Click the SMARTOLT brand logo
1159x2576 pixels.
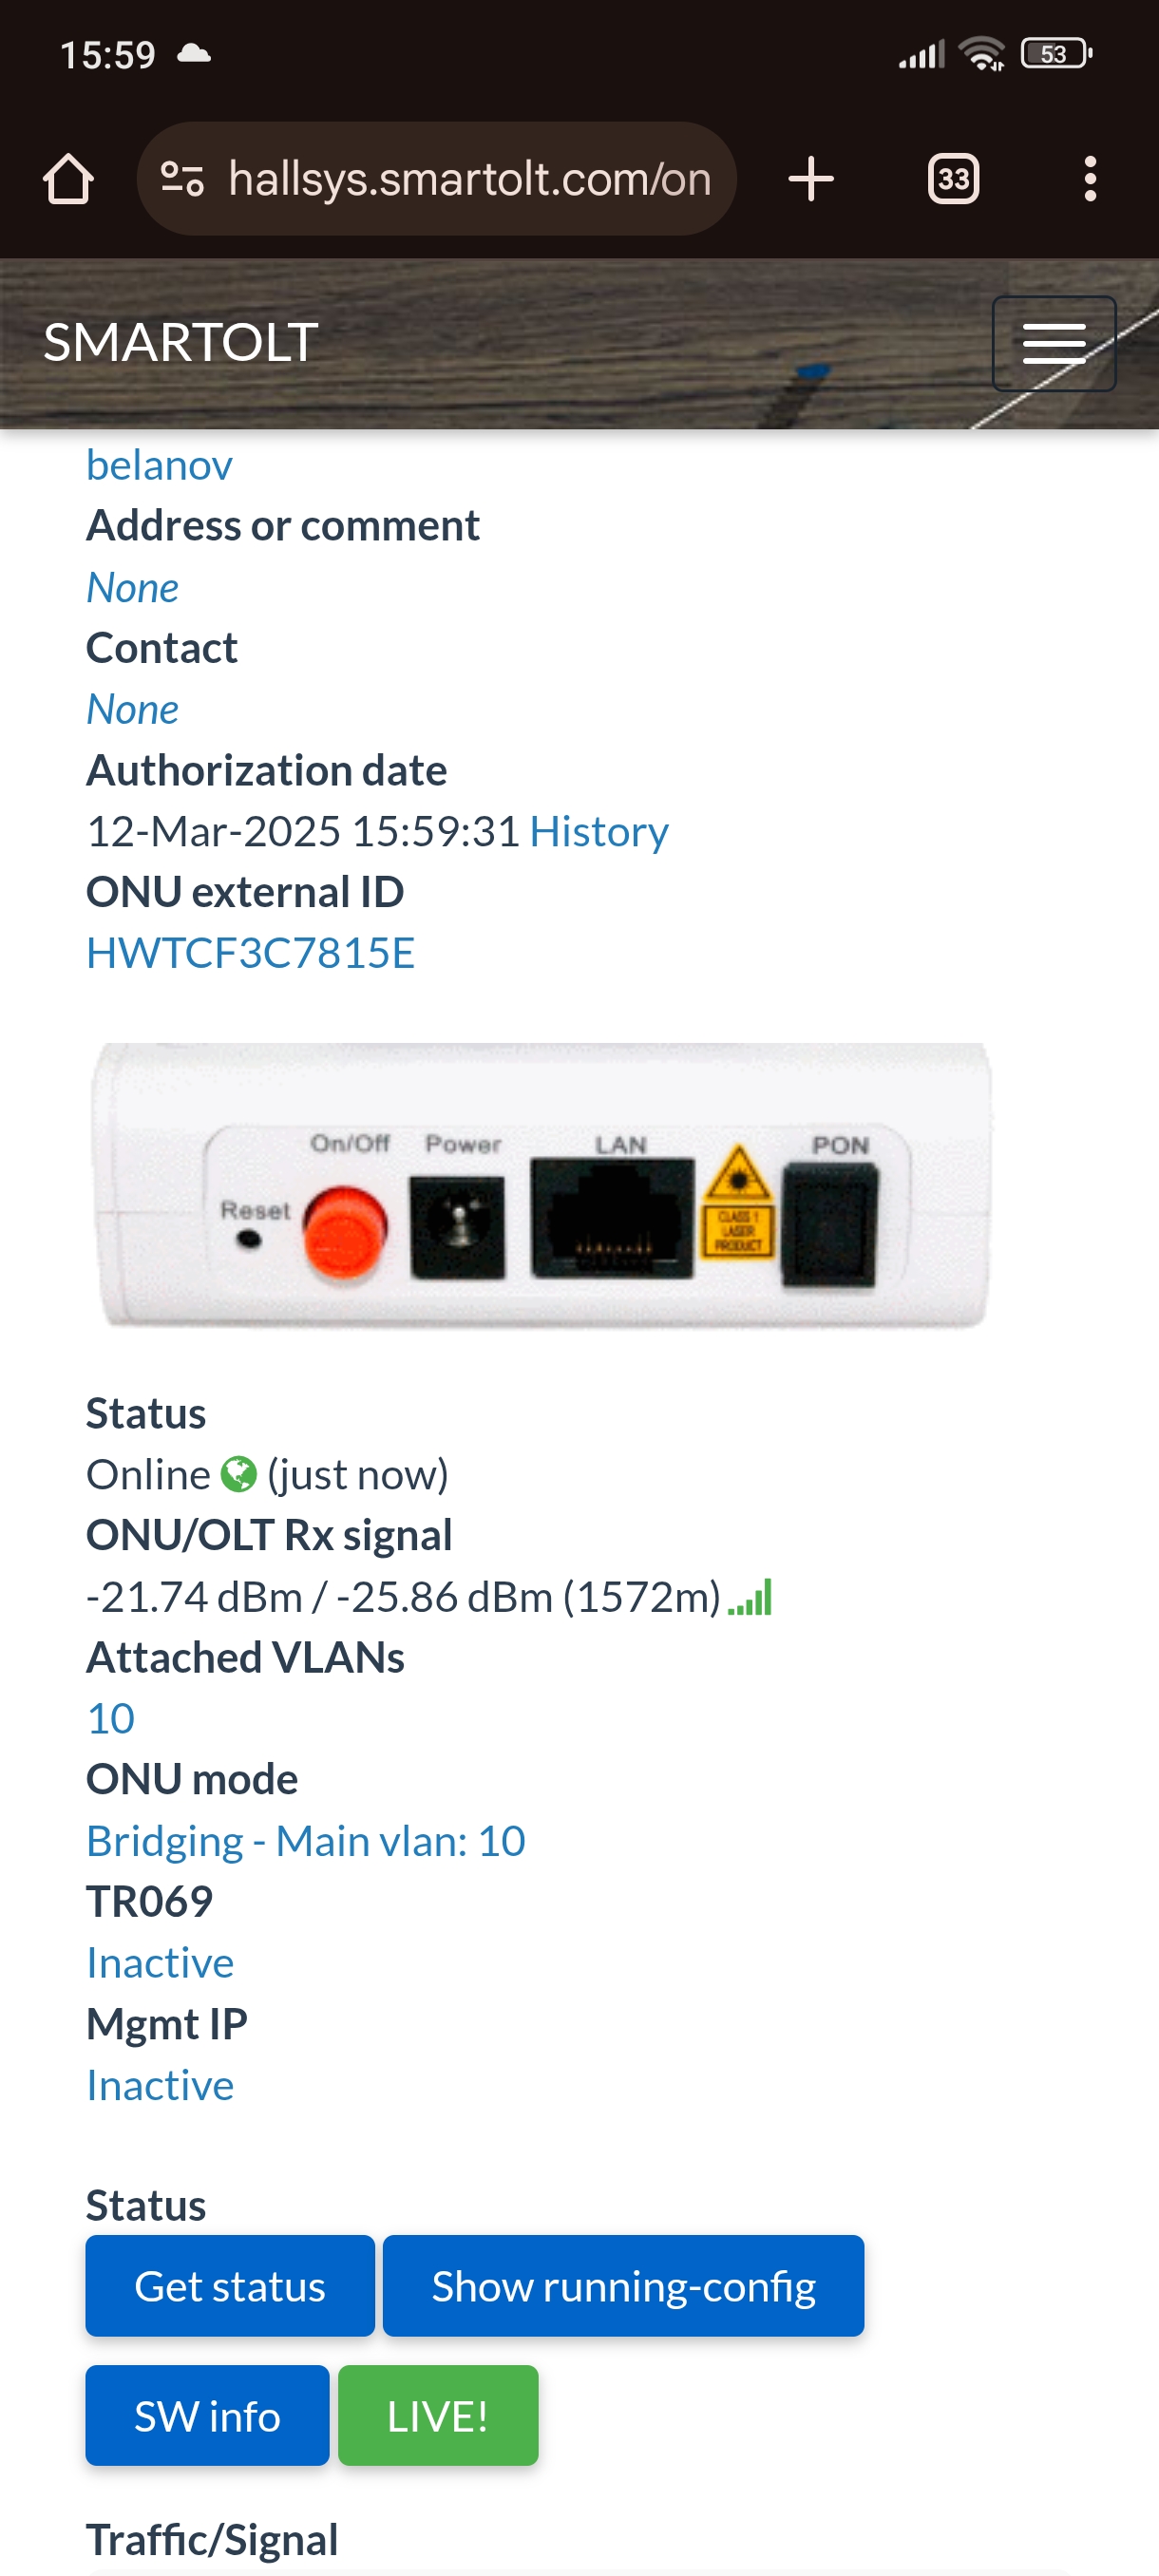click(x=181, y=342)
